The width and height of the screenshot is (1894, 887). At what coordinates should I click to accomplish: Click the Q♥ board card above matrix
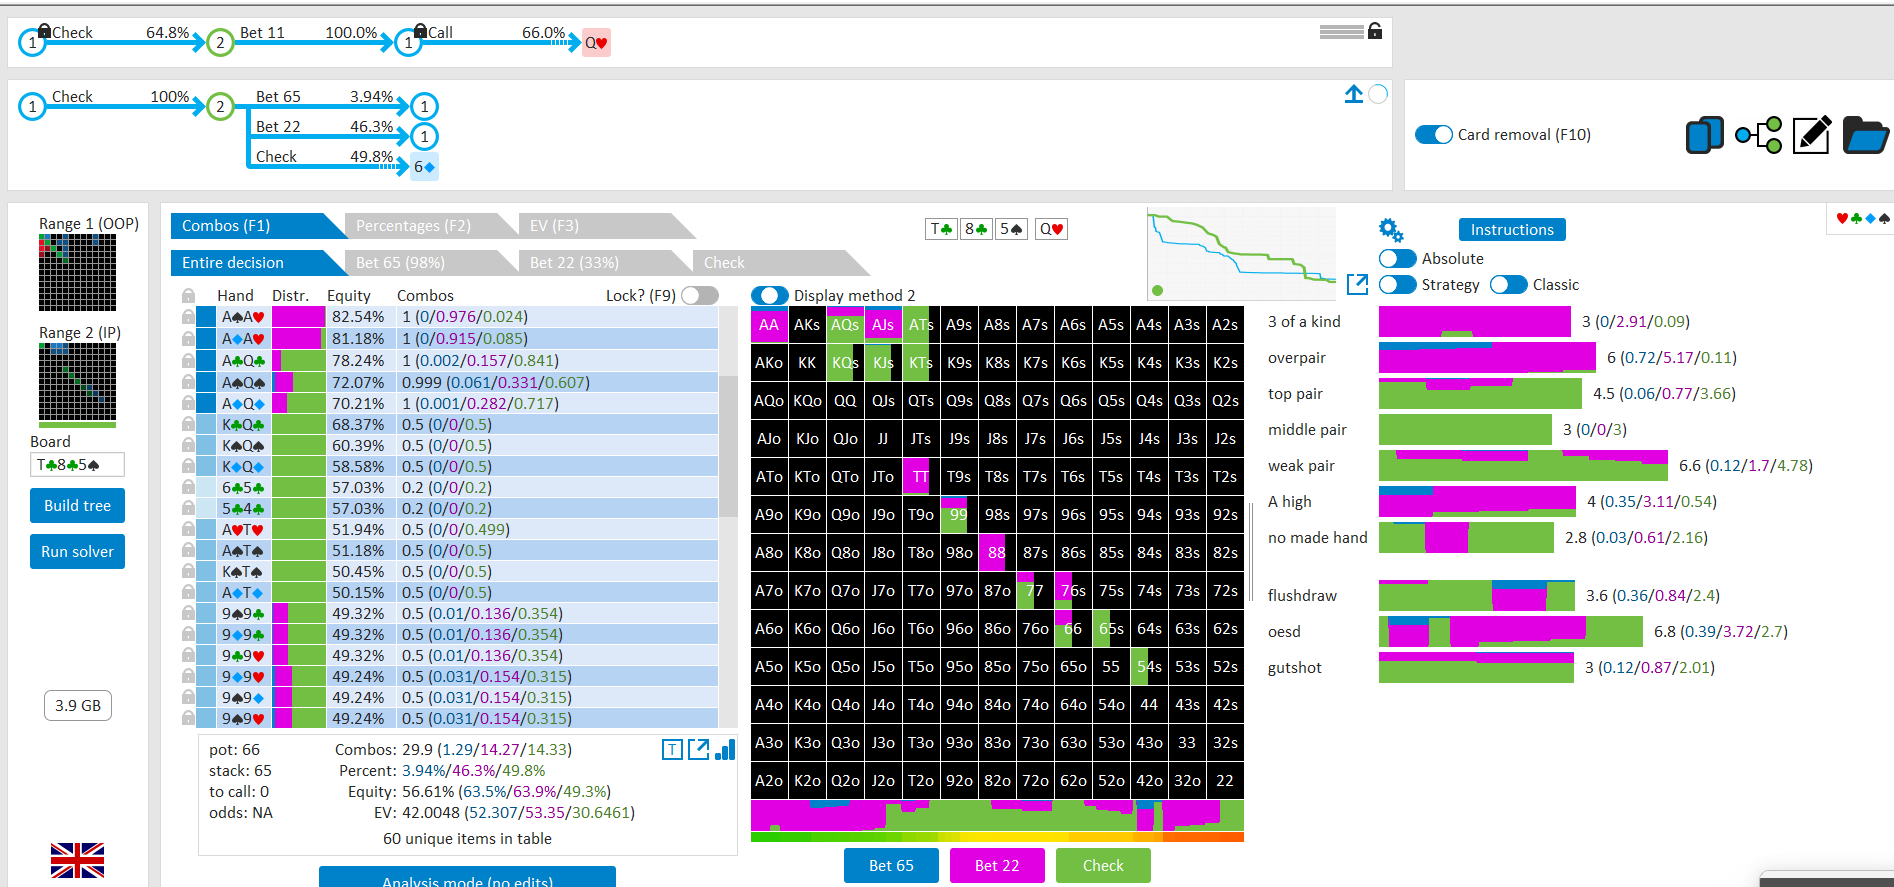(x=1051, y=229)
